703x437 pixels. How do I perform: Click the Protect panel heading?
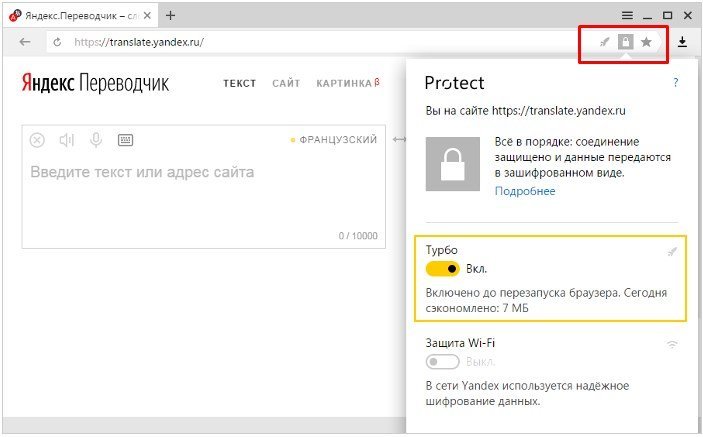tap(454, 83)
